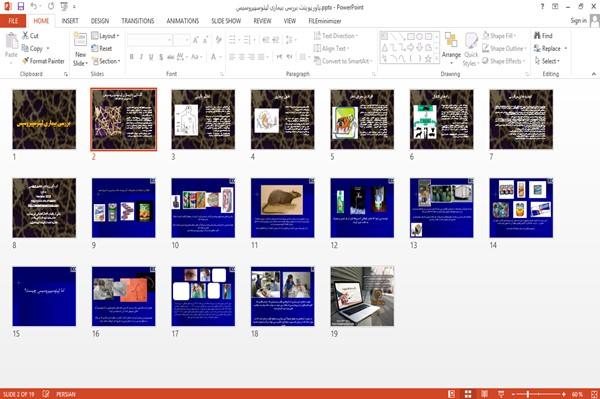Expand the Layout dropdown
This screenshot has height=399, width=600.
click(x=105, y=36)
